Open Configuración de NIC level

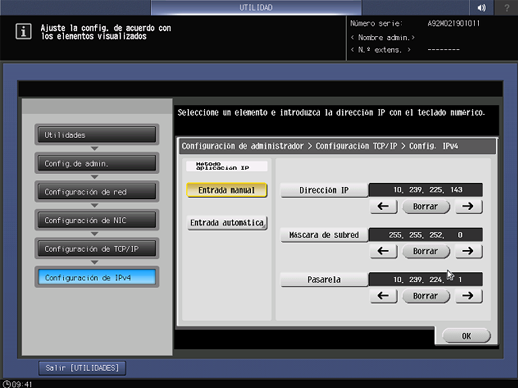97,220
